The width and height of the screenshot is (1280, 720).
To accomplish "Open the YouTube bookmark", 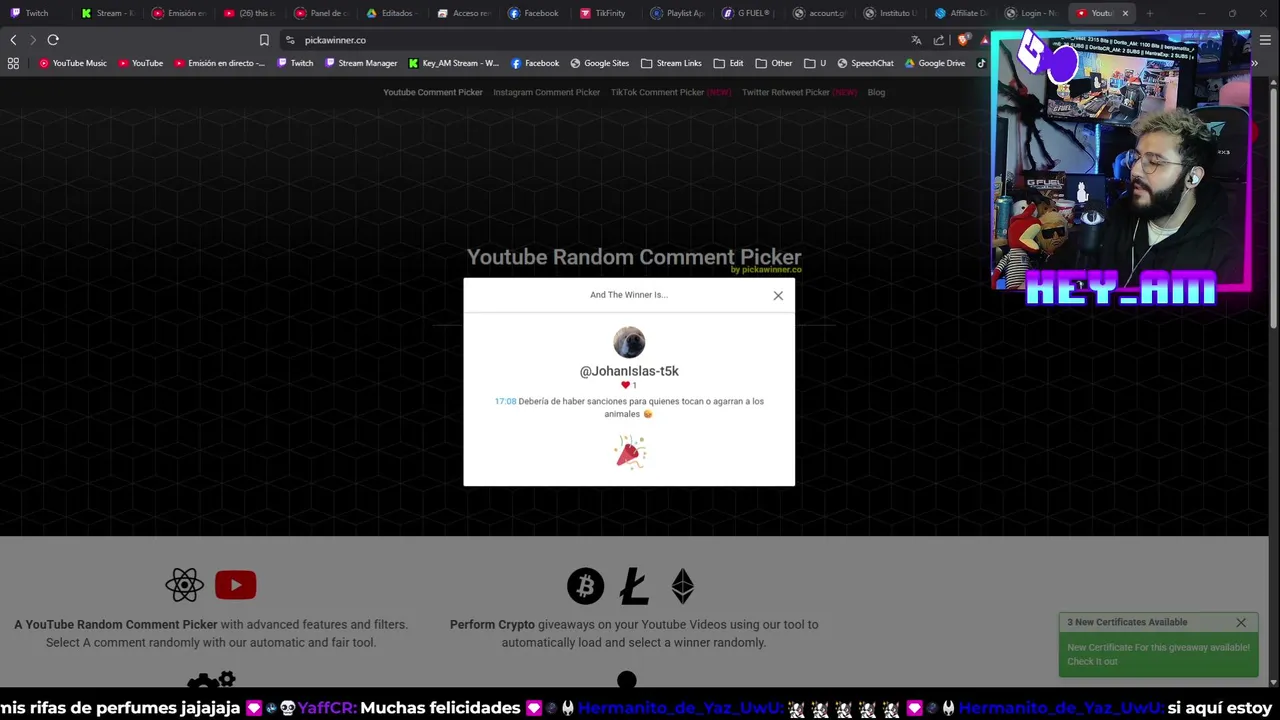I will click(140, 63).
